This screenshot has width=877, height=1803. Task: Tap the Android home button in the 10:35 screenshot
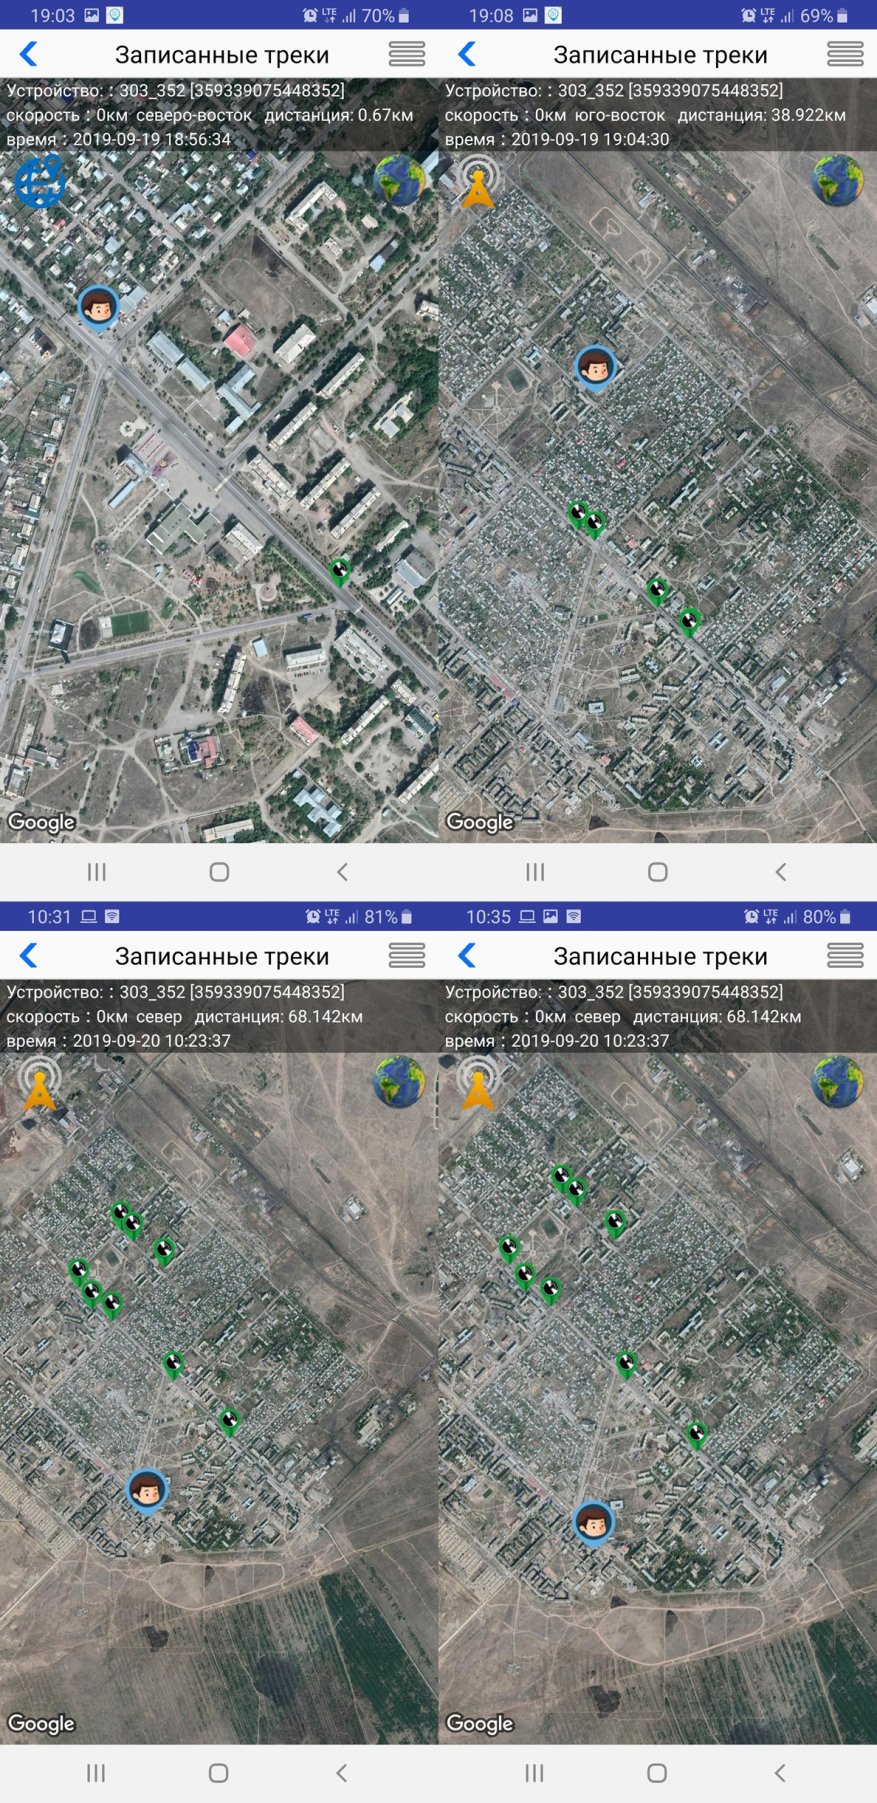[656, 1773]
